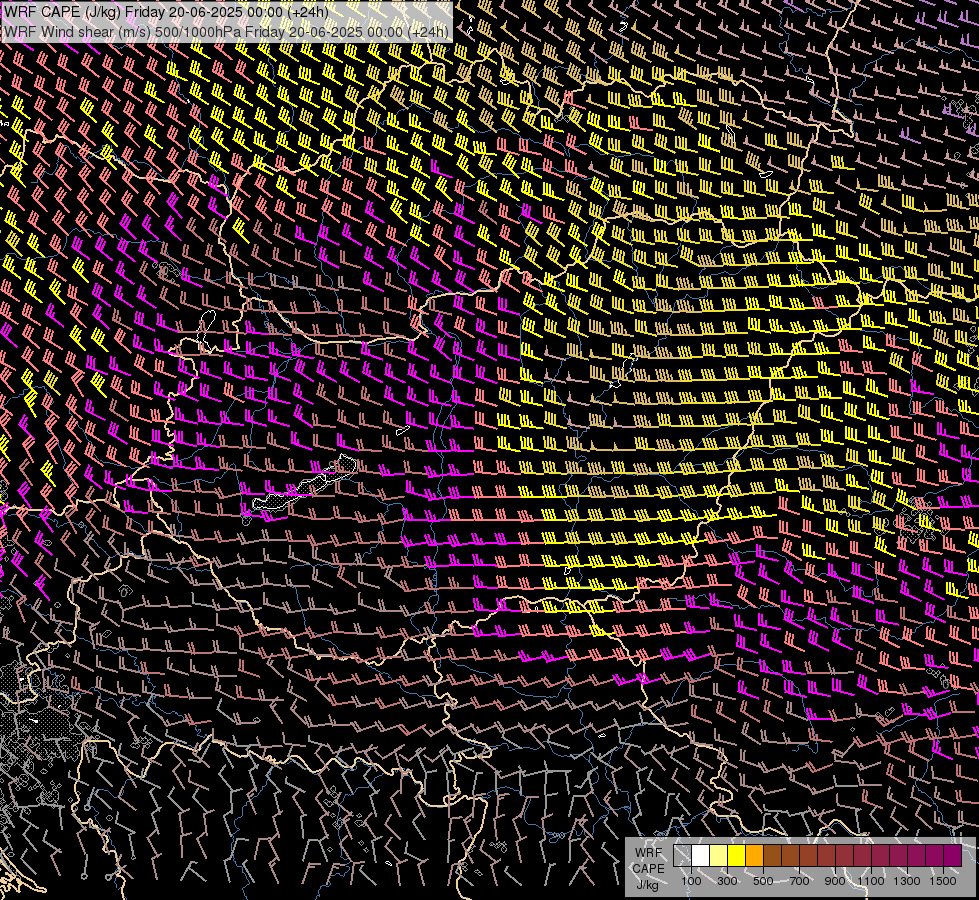Screen dimensions: 979x900
Task: Click the 900 legend value label
Action: [835, 881]
